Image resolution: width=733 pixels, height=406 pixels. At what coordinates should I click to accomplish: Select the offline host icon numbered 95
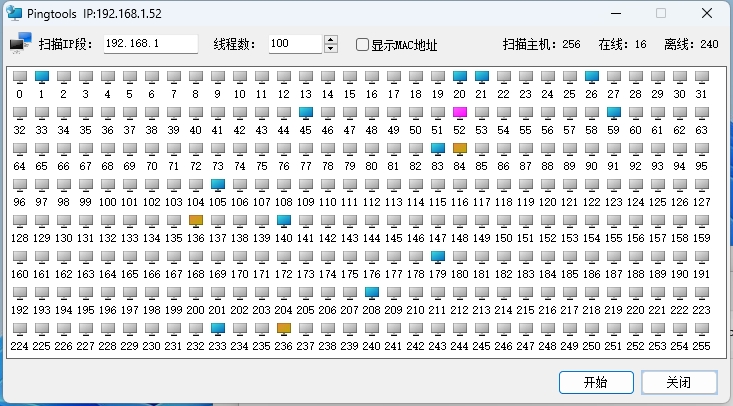702,149
